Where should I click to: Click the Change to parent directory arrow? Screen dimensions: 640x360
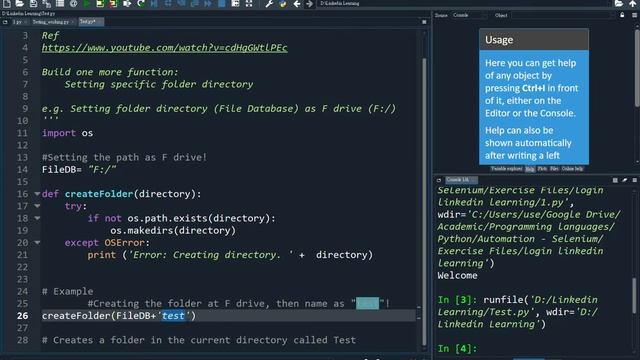(633, 3)
